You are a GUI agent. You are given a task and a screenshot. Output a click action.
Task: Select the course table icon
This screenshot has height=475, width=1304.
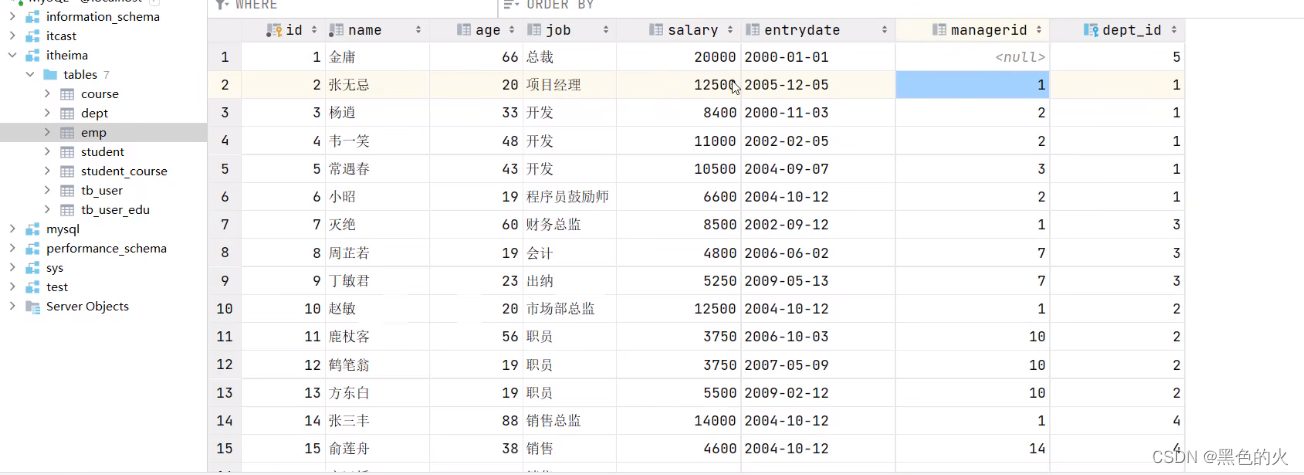pos(67,94)
